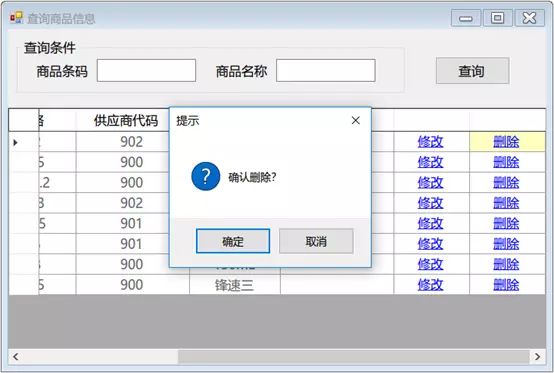Click 删除 link in seventh row
Image resolution: width=554 pixels, height=373 pixels.
pyautogui.click(x=506, y=265)
